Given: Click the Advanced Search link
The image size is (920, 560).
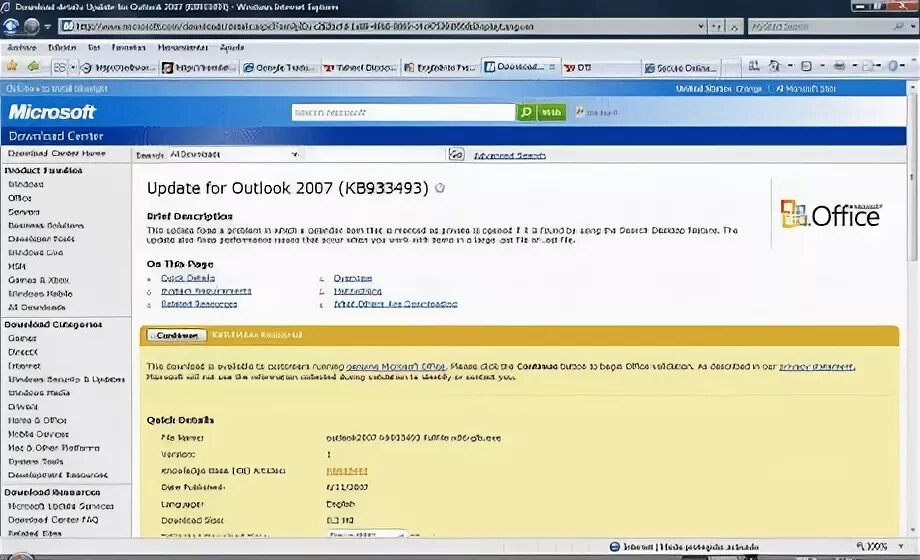Looking at the screenshot, I should 509,156.
